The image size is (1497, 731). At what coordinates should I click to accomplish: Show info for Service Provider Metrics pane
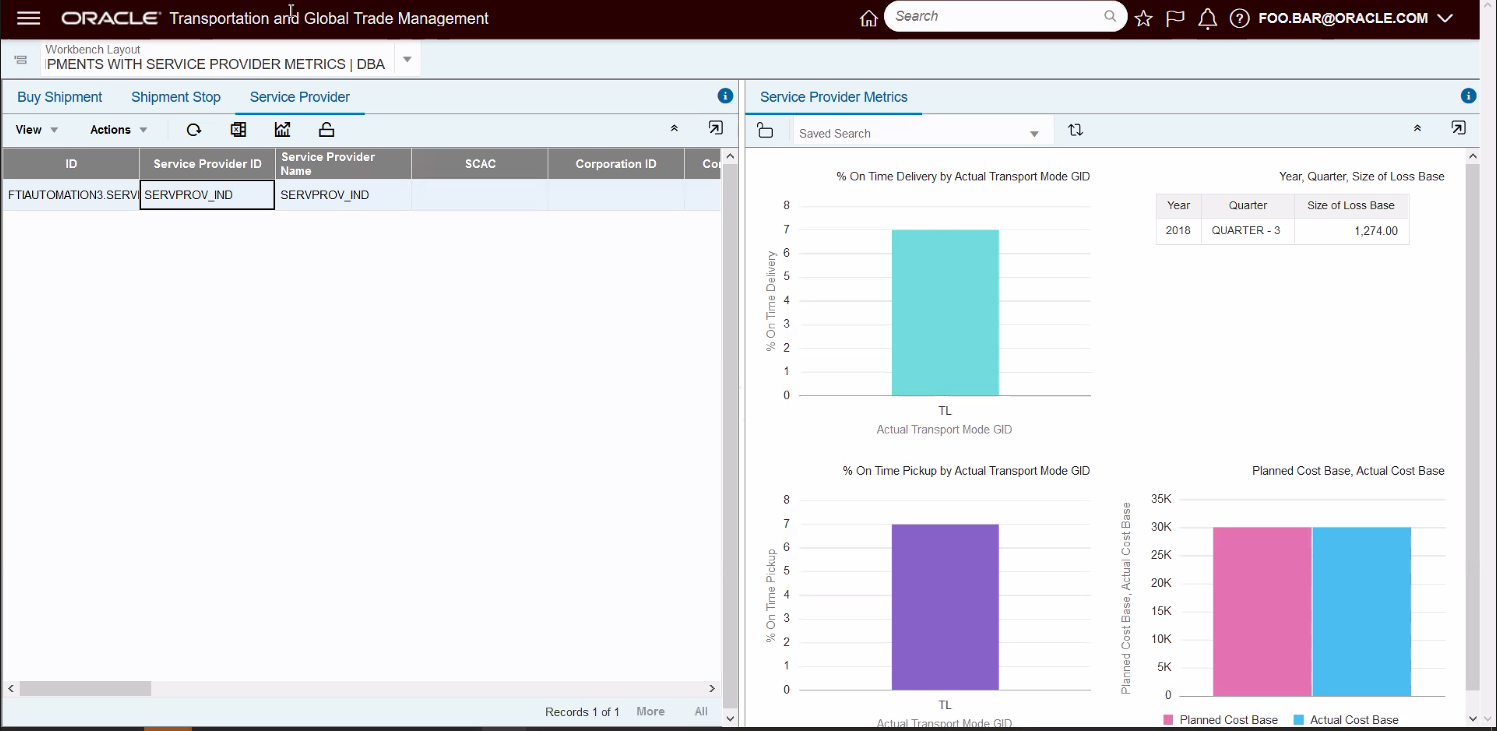click(x=1468, y=96)
